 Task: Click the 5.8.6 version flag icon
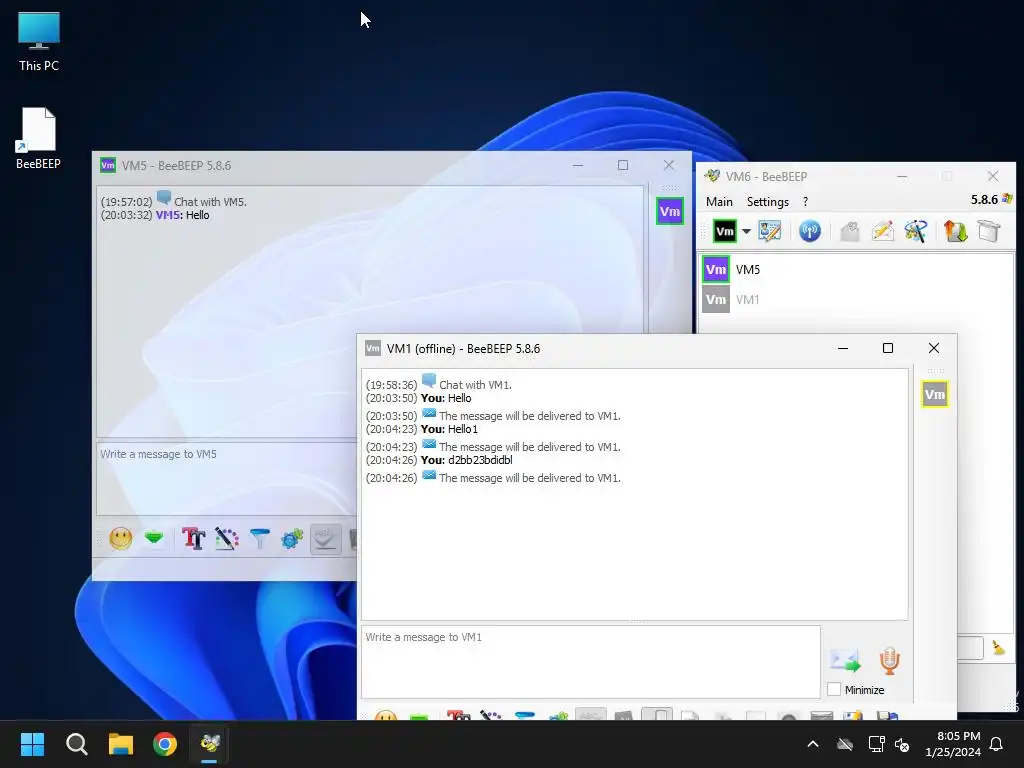(x=1006, y=199)
